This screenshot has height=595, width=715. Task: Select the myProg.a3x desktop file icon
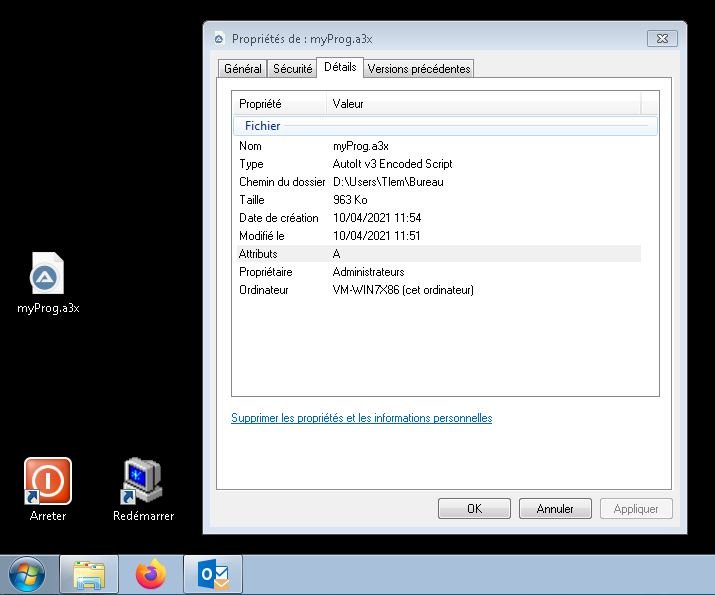[x=47, y=276]
